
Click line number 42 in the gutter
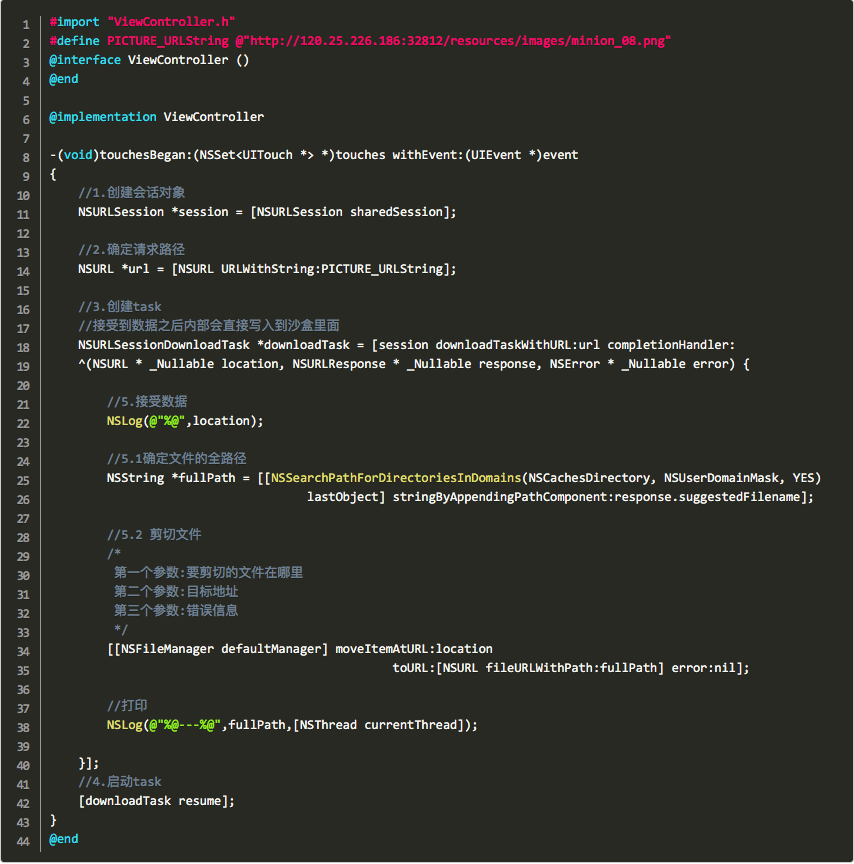(x=23, y=803)
